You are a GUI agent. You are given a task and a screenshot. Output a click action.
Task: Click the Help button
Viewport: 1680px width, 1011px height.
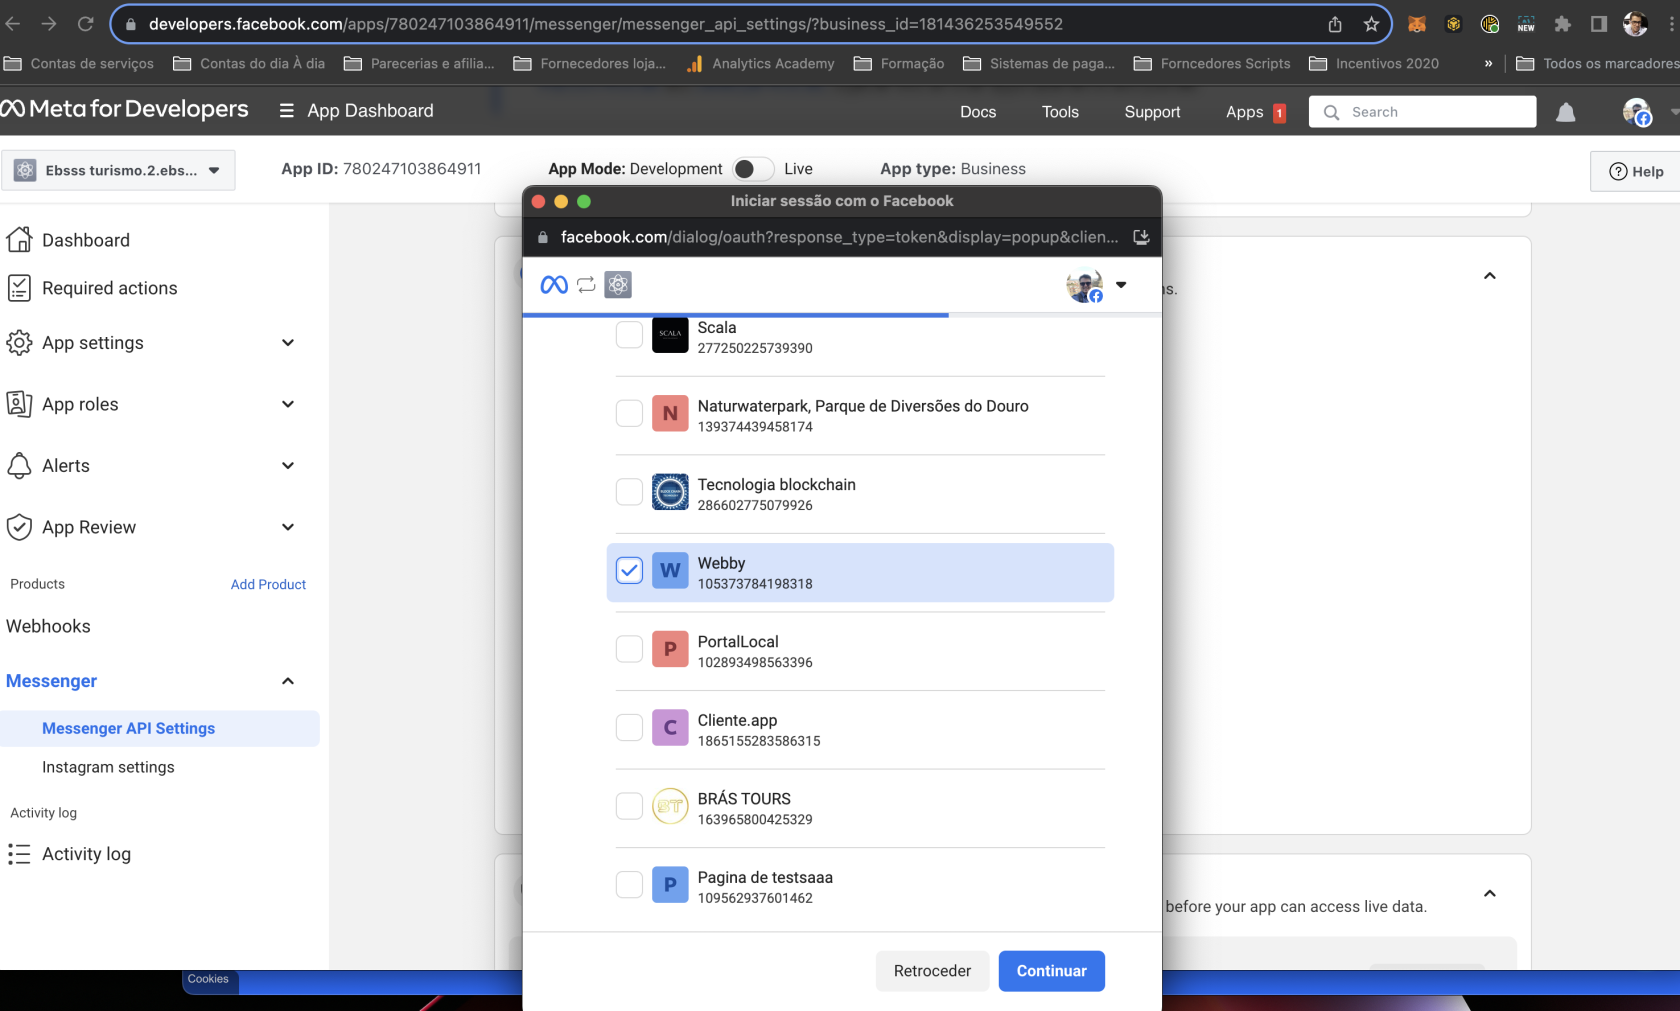tap(1636, 171)
